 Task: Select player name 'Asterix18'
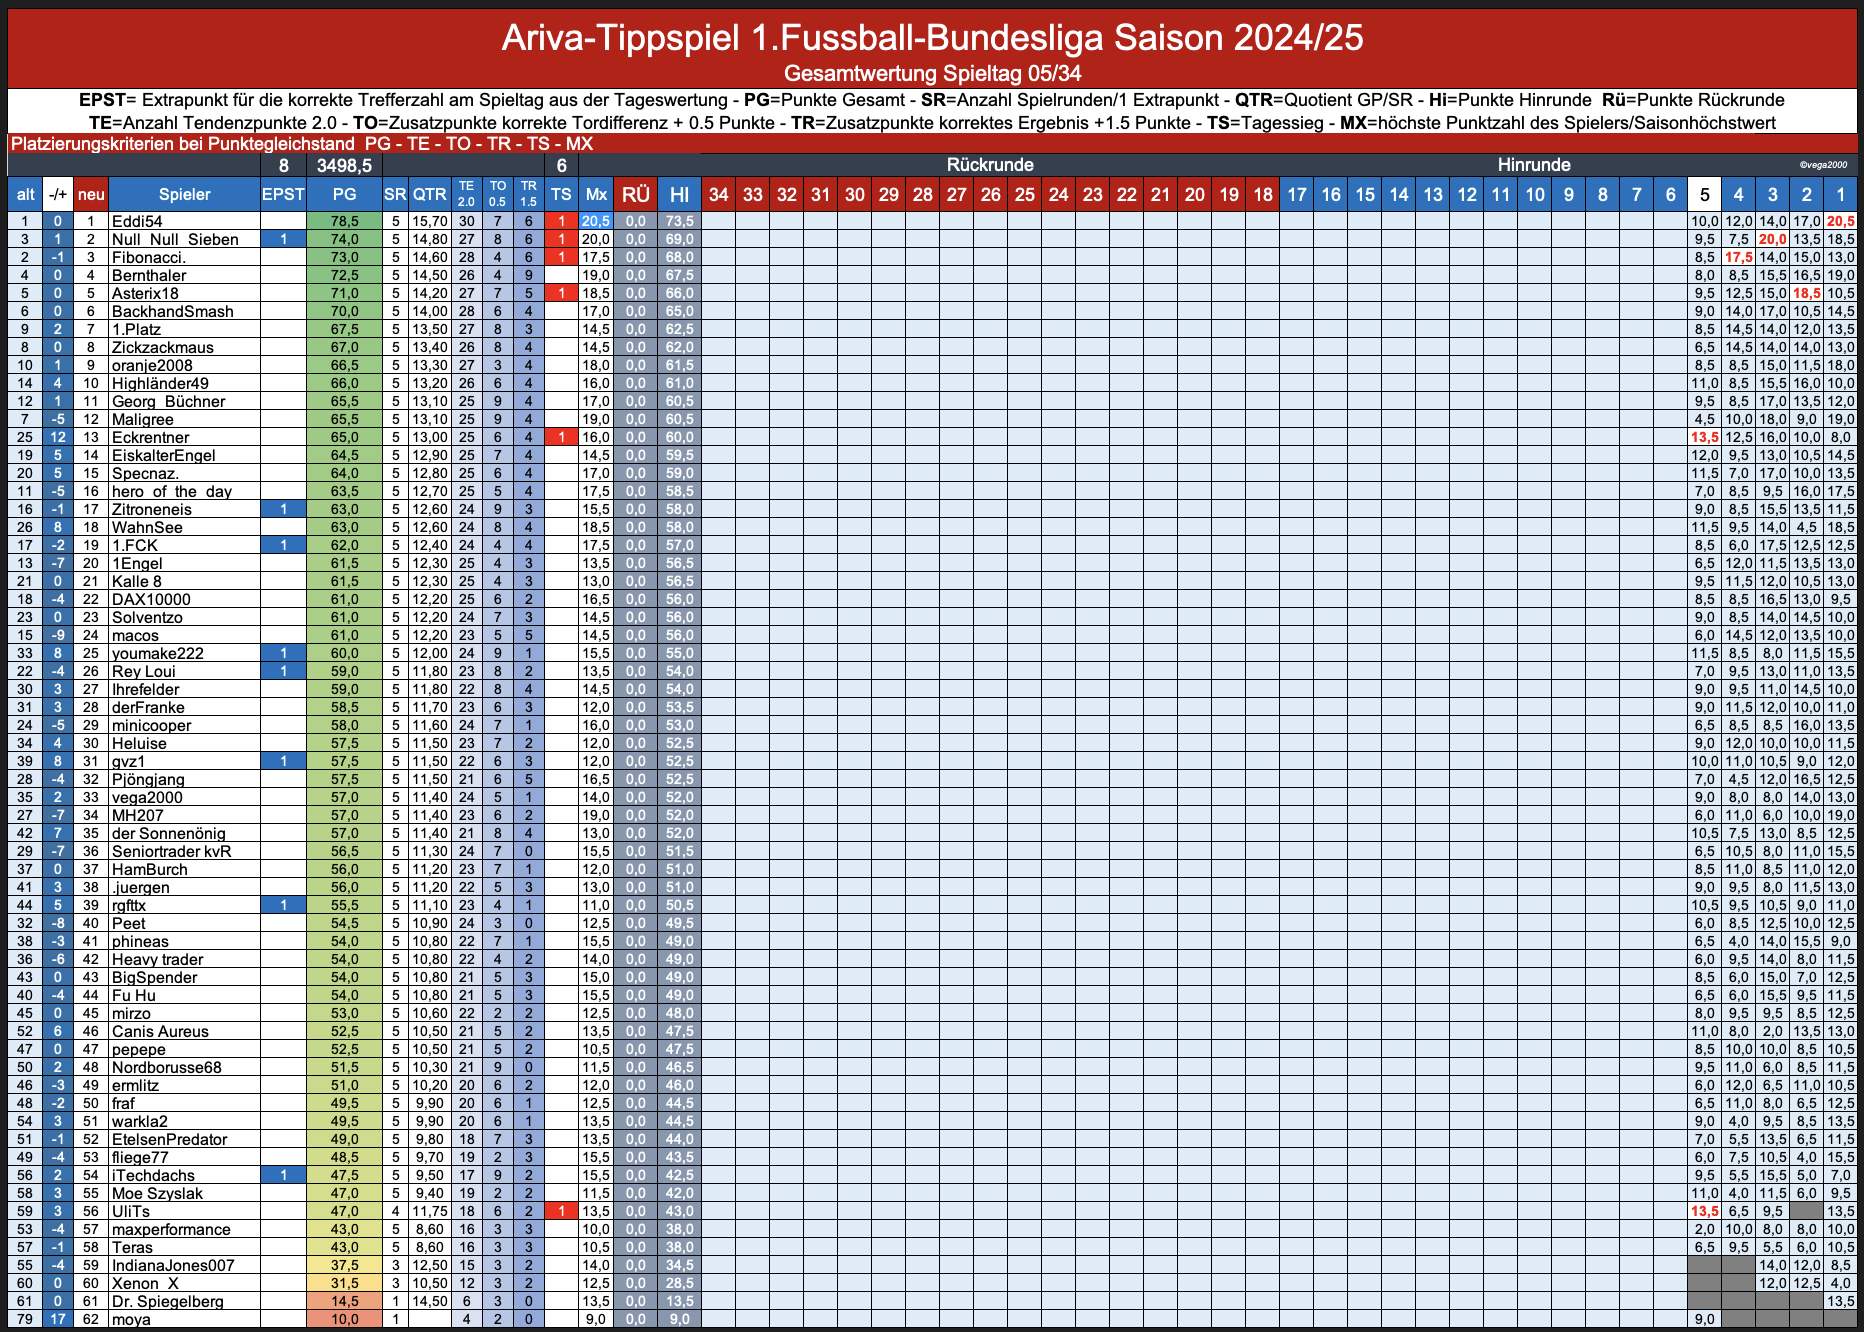click(x=145, y=293)
